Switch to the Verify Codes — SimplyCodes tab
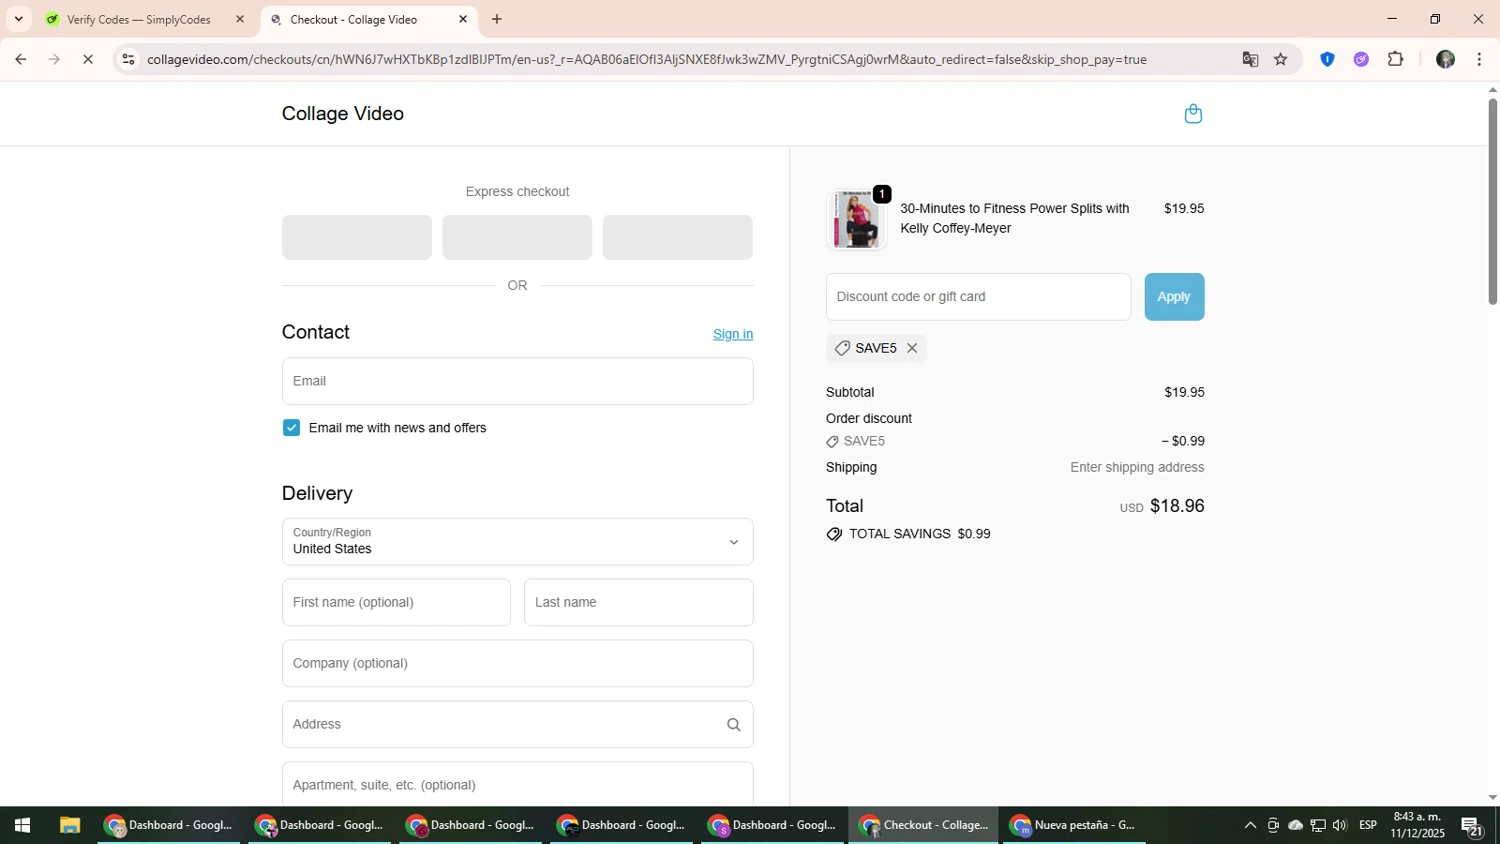This screenshot has width=1500, height=844. pos(140,19)
